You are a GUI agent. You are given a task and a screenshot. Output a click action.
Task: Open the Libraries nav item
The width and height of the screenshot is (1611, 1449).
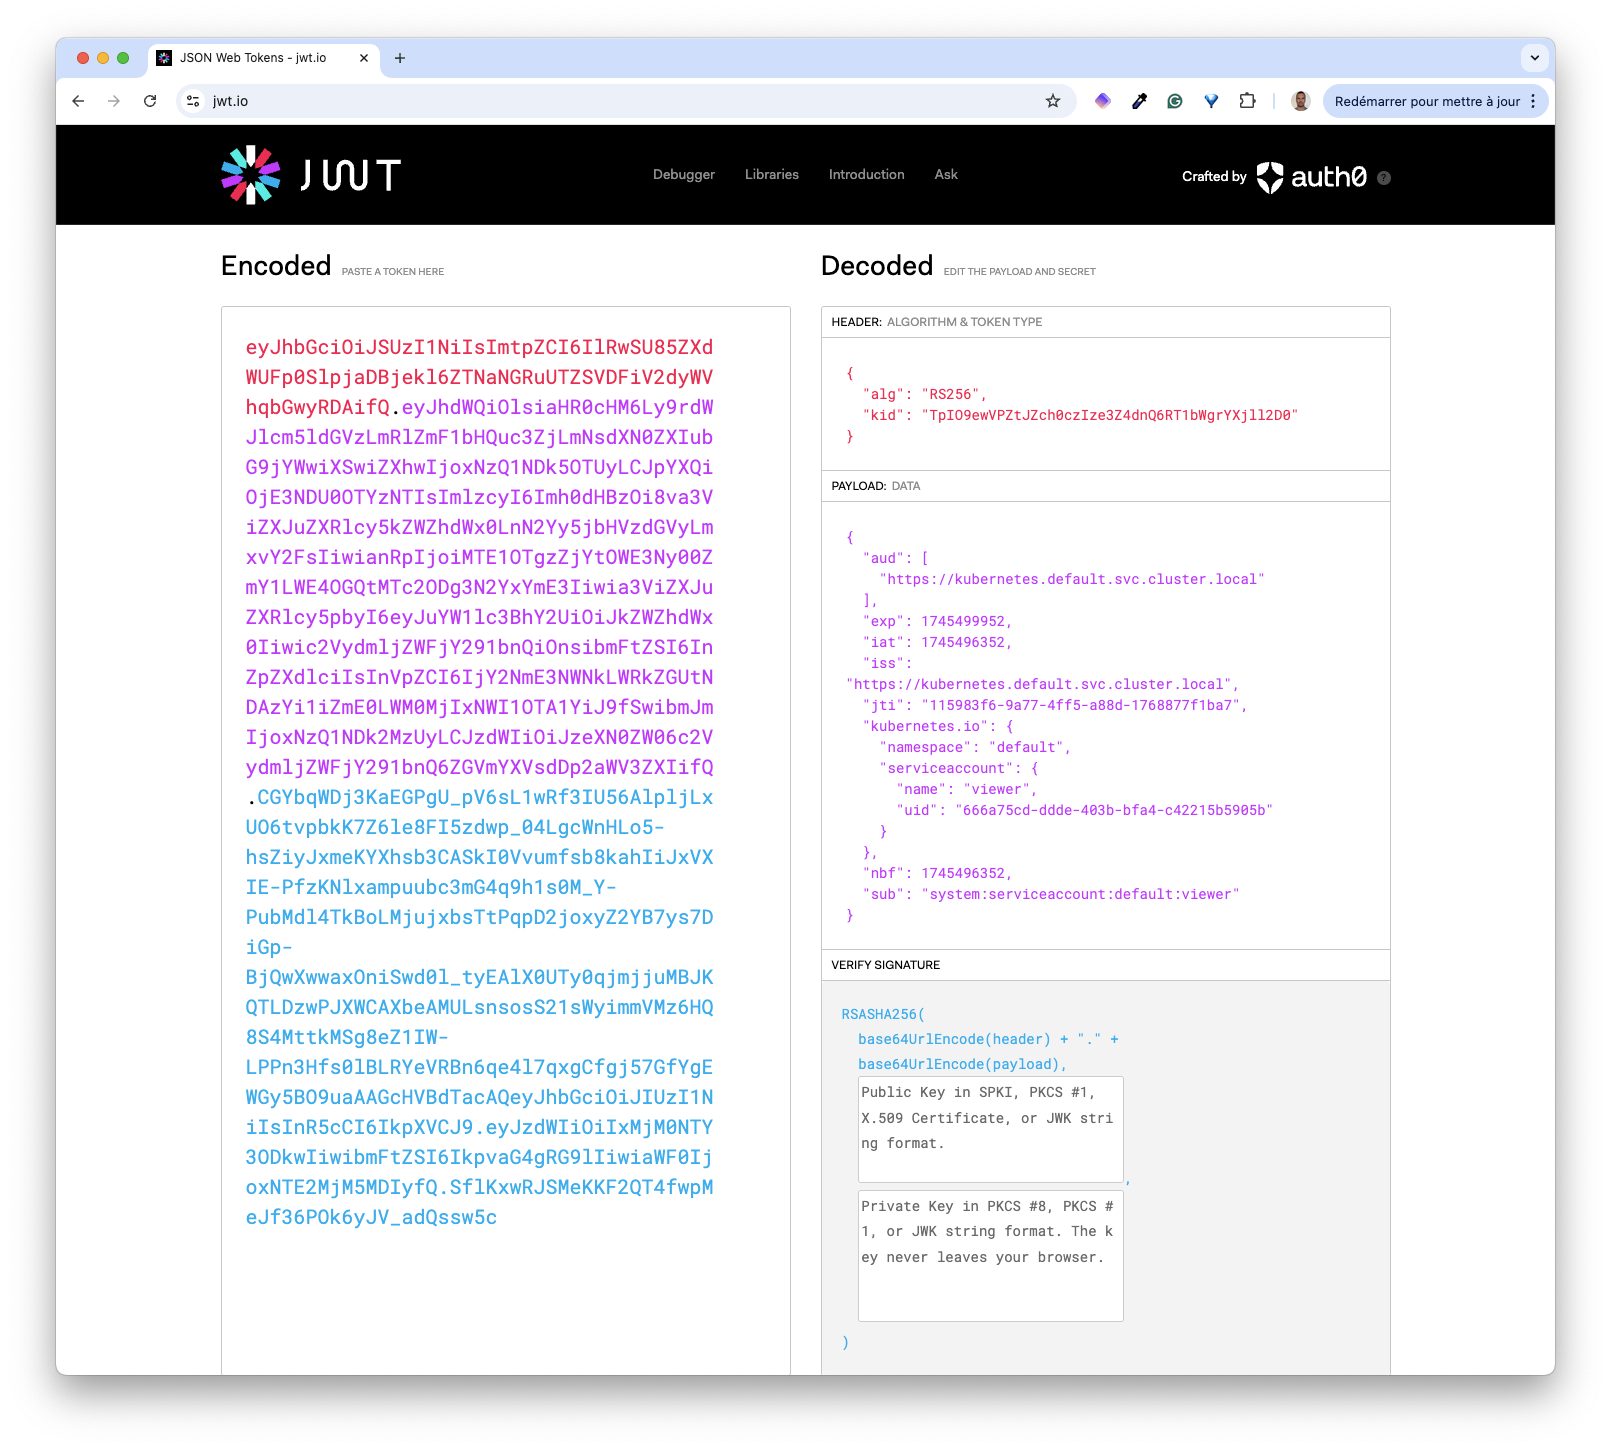coord(771,175)
